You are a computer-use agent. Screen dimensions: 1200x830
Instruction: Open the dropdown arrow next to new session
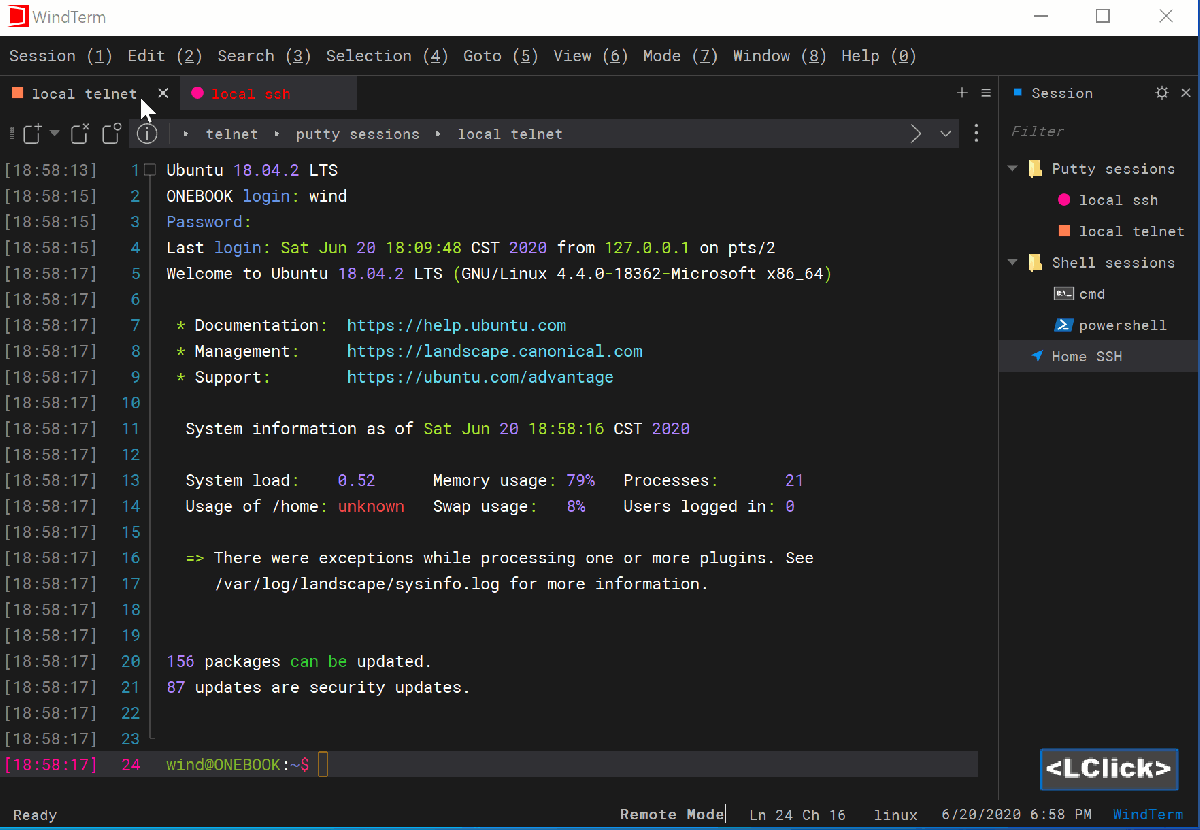55,133
